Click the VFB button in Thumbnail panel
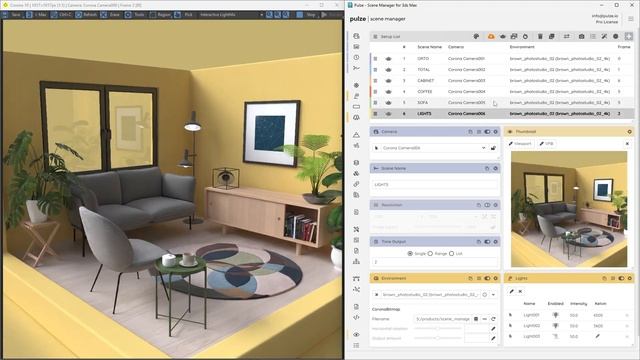Viewport: 640px width, 360px height. click(547, 144)
